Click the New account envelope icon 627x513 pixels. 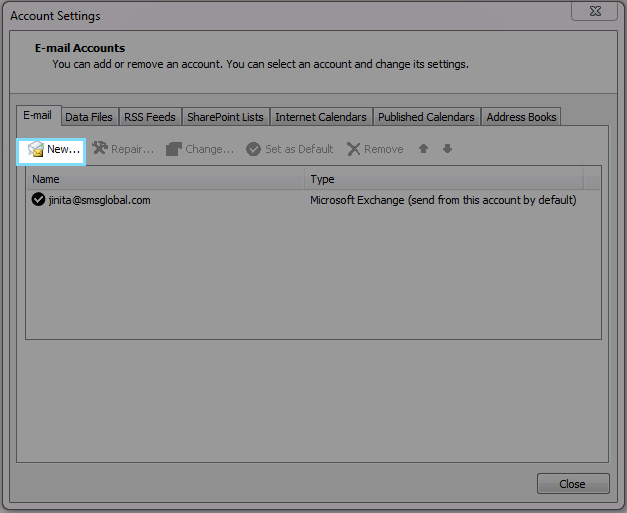pyautogui.click(x=36, y=149)
